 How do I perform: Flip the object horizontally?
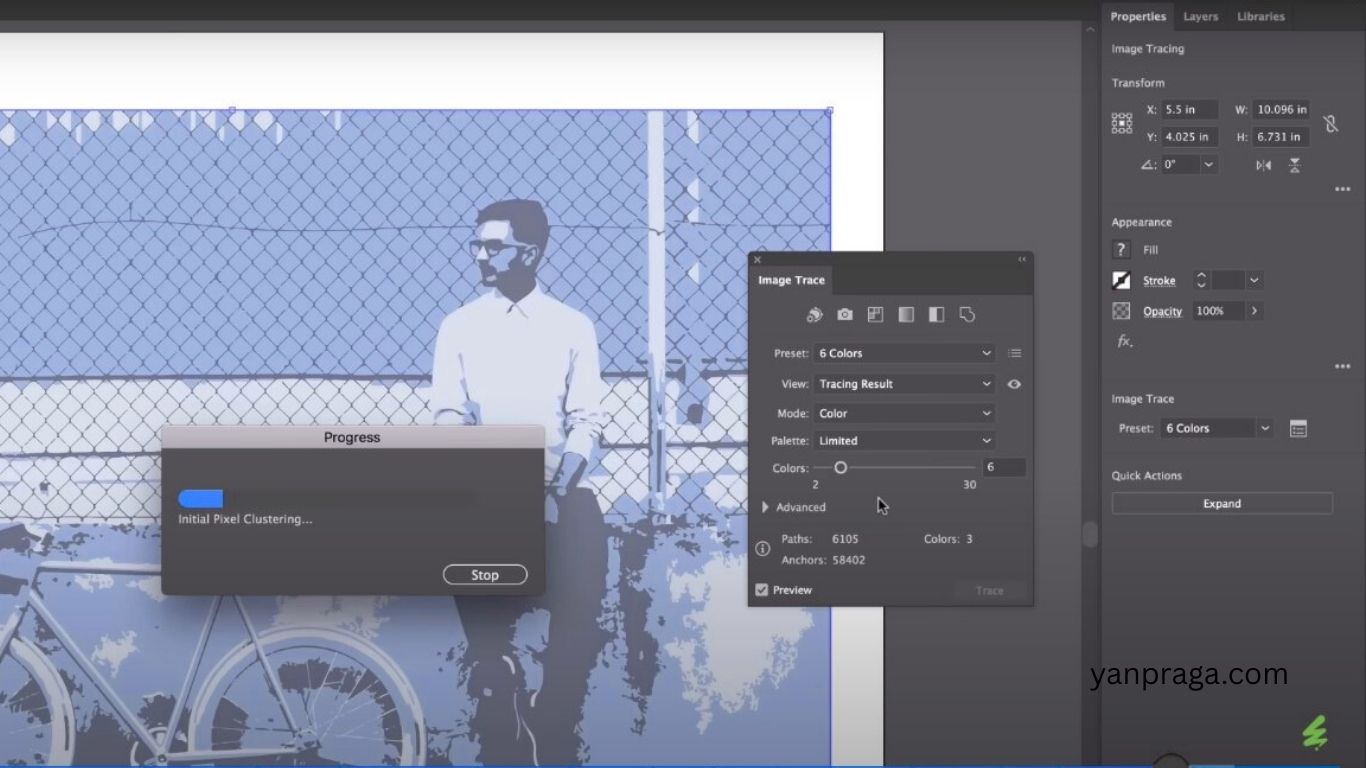(1264, 165)
